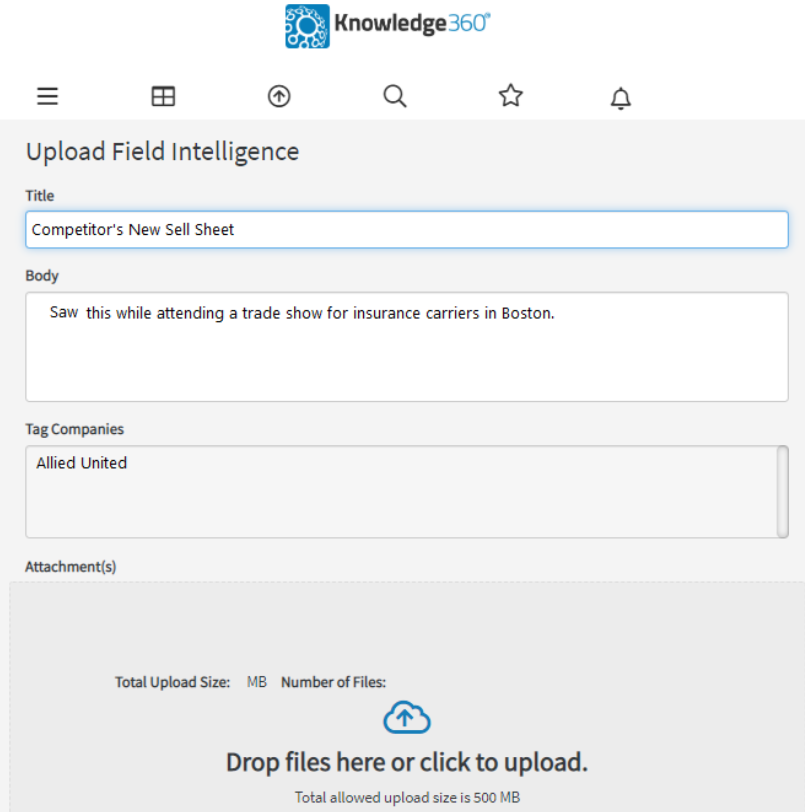Click the Knowledge360 logo
Screen dimensions: 805x812
coord(387,26)
